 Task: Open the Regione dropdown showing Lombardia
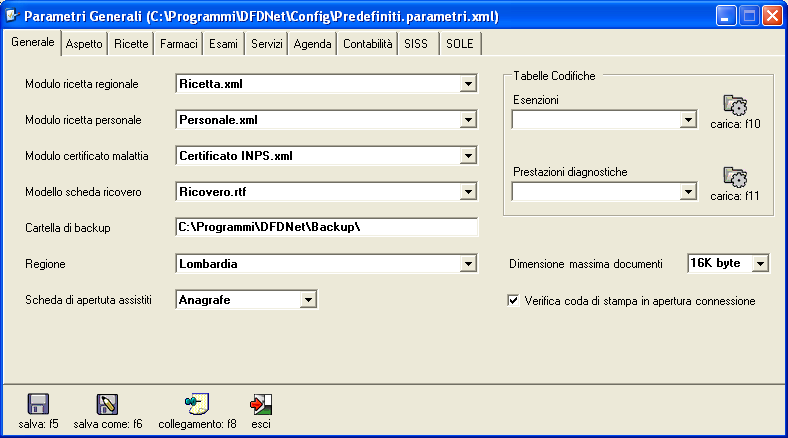click(468, 264)
